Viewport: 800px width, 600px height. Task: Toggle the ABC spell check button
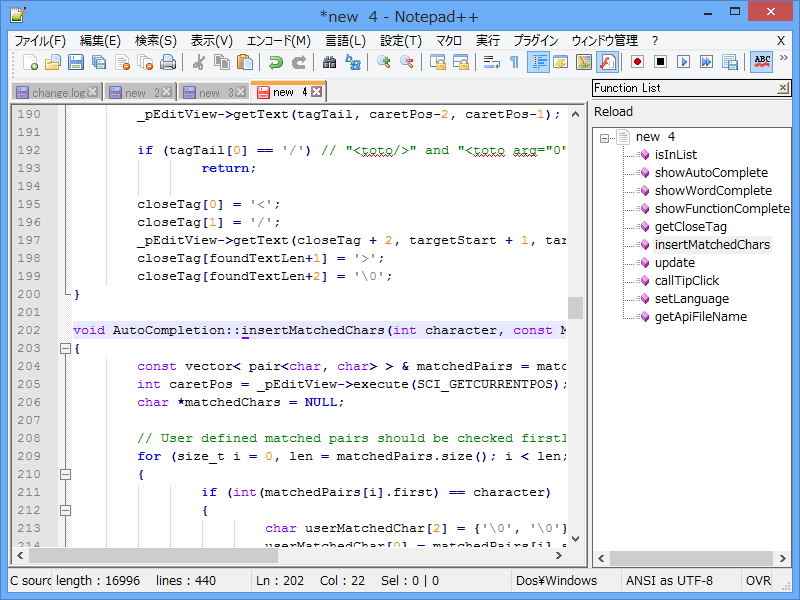(x=762, y=62)
